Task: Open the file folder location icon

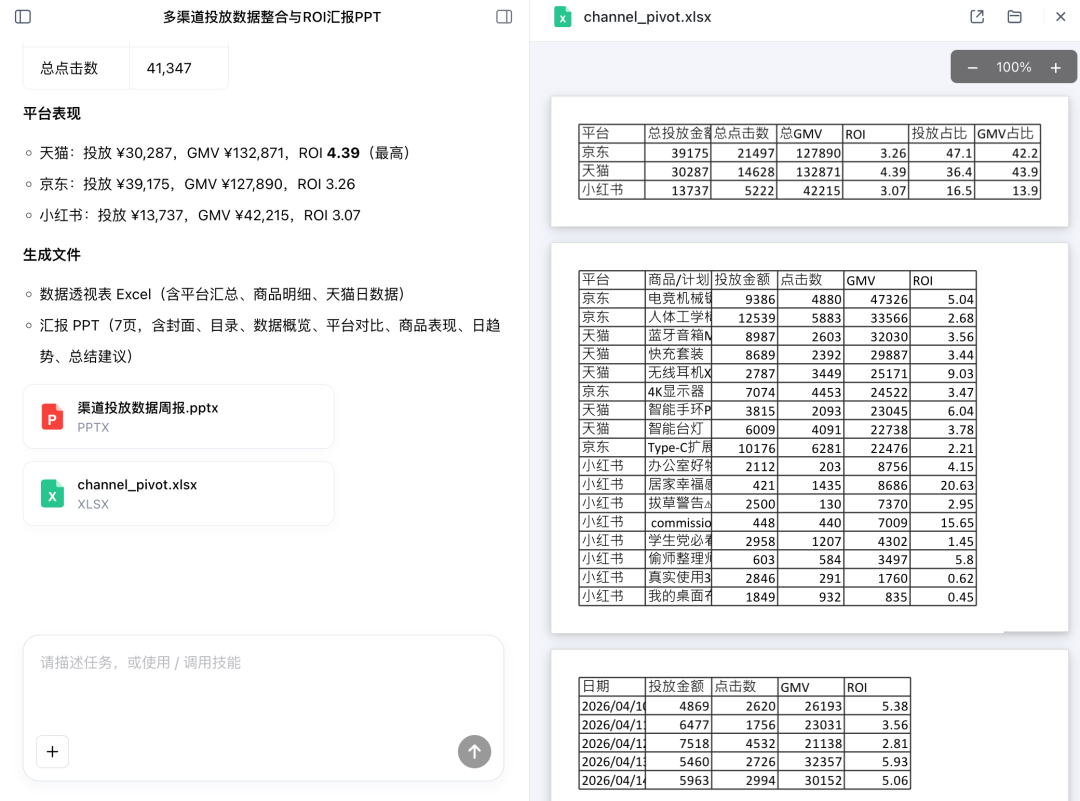Action: 1014,17
